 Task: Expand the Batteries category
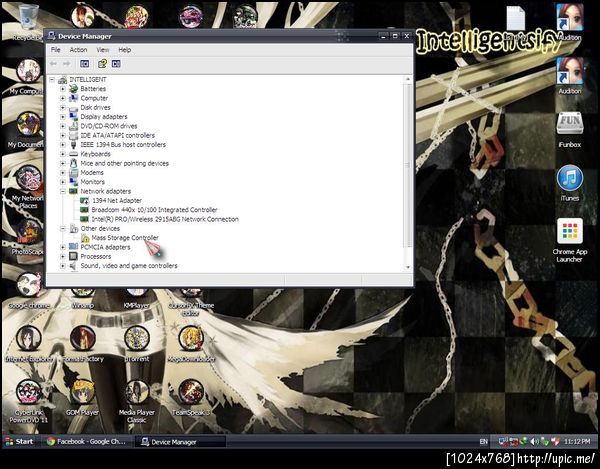click(x=63, y=89)
